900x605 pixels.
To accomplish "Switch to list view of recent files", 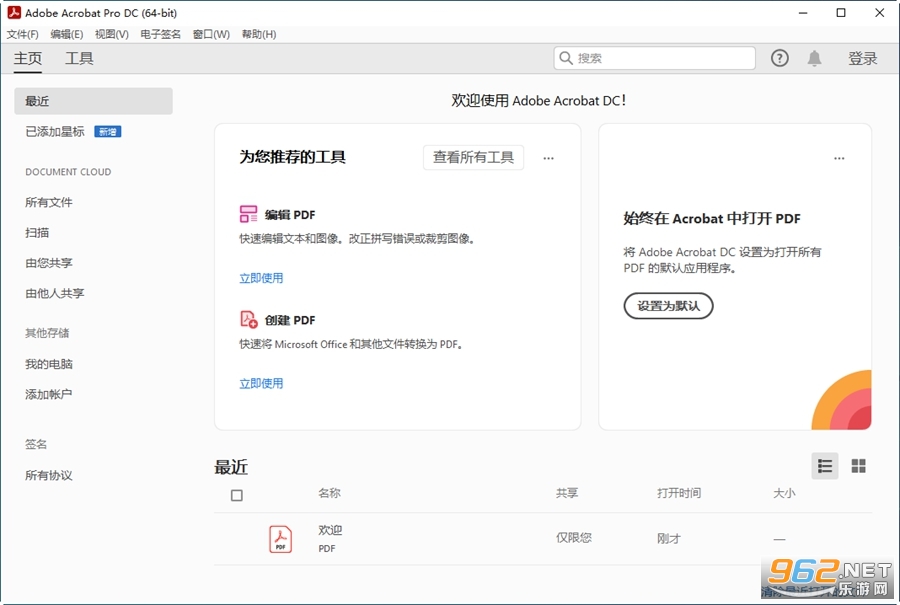I will click(x=825, y=466).
